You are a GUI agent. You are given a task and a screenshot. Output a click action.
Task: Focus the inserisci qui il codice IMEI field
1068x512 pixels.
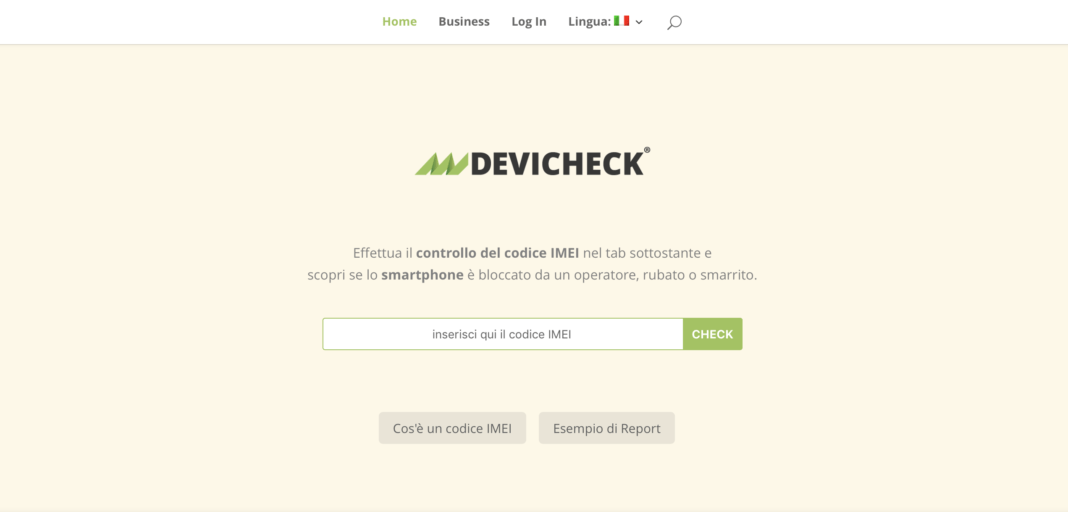(503, 334)
